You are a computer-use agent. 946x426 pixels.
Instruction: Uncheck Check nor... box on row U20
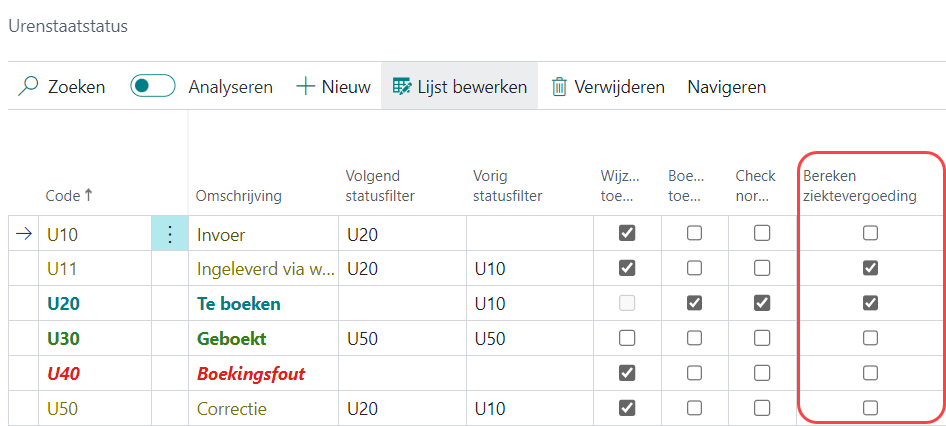coord(762,303)
